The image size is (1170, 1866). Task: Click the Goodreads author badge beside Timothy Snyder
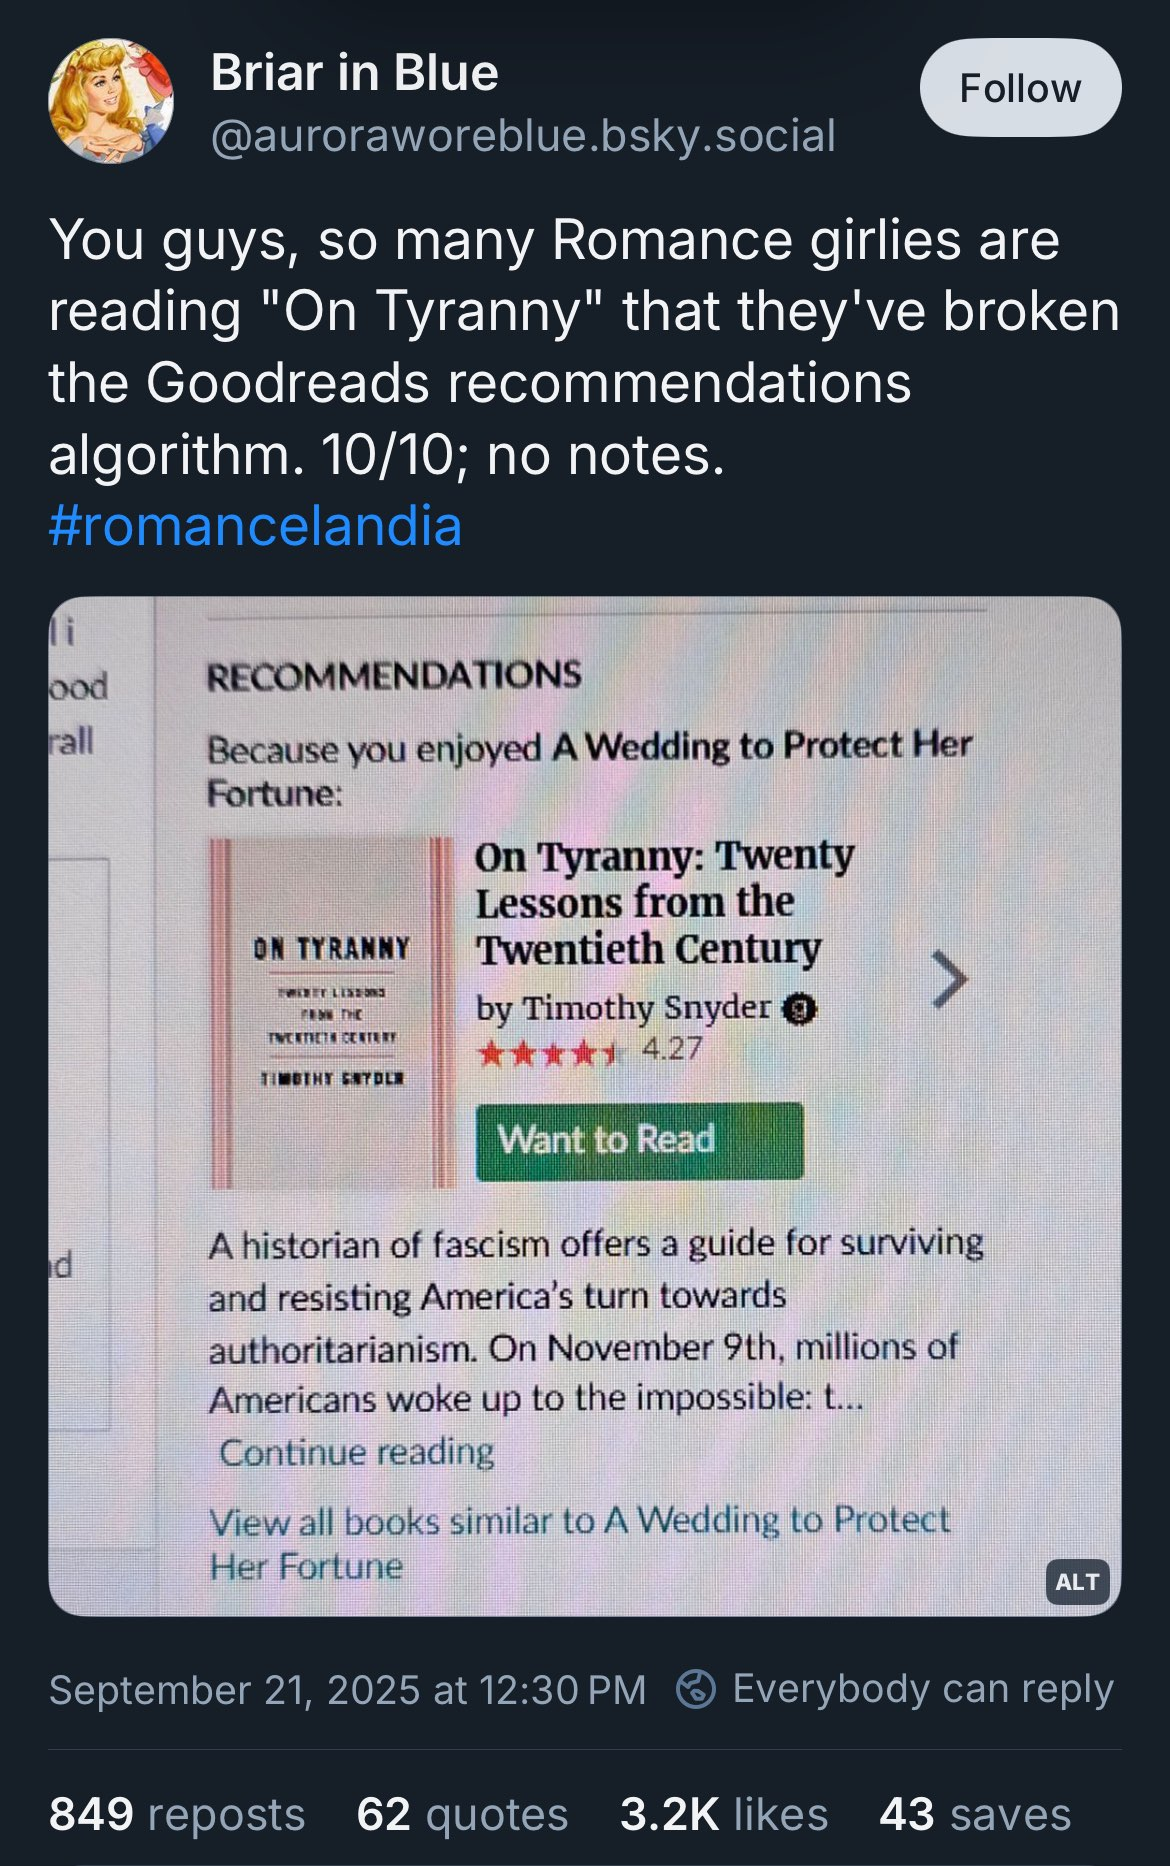799,1009
